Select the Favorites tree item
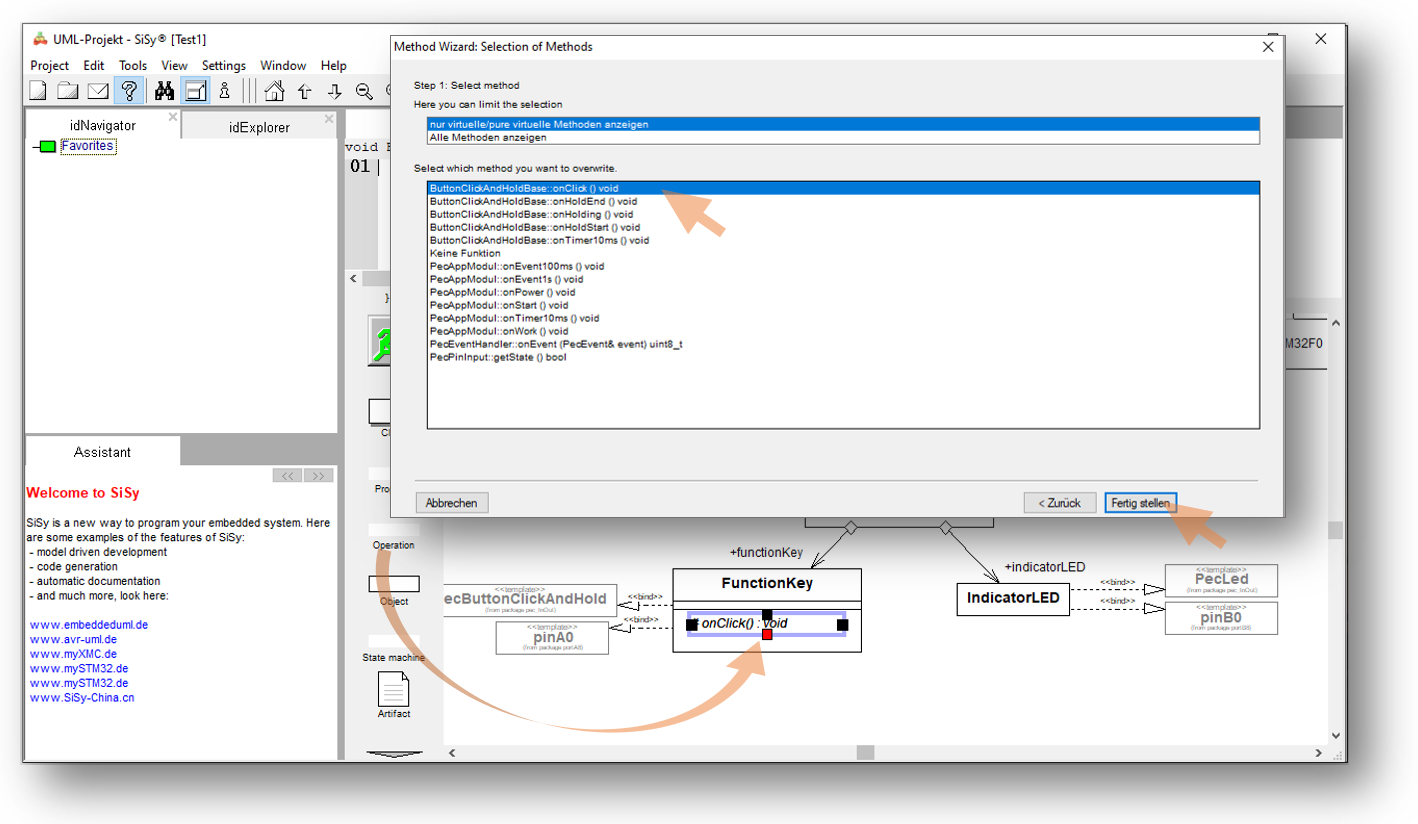This screenshot has width=1418, height=824. click(87, 146)
